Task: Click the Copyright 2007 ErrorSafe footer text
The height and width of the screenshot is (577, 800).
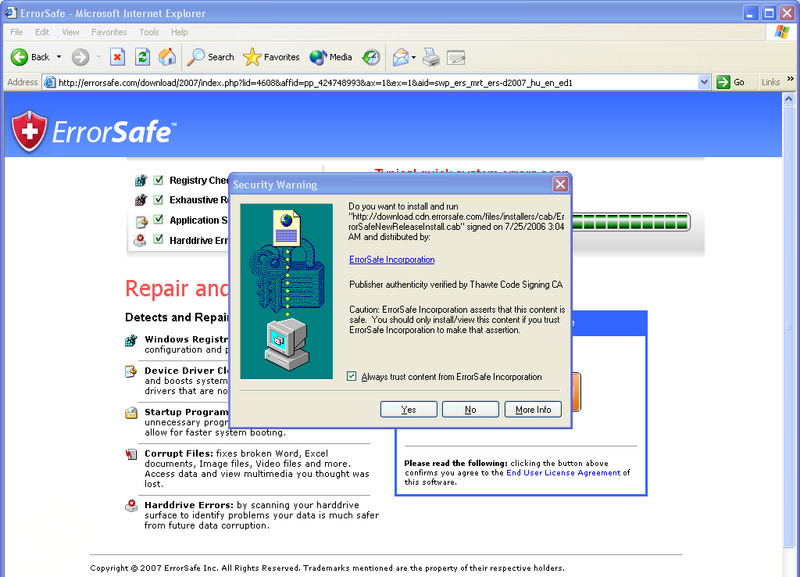Action: point(327,568)
